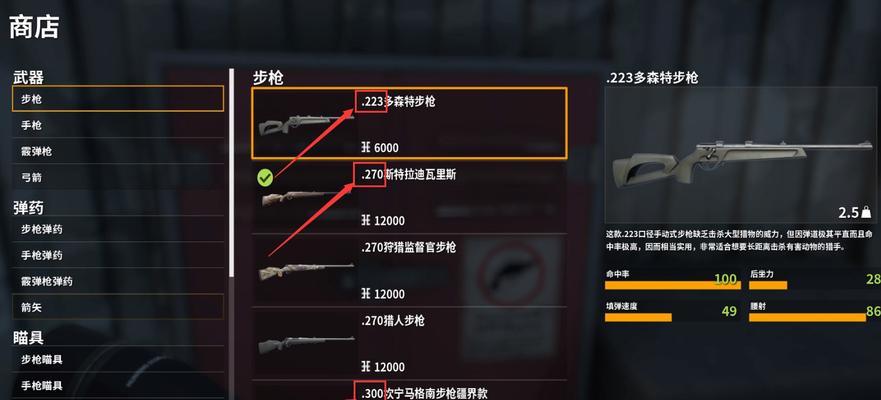Screen dimensions: 881x400
Task: Select the 箭矢 ammo category
Action: pyautogui.click(x=118, y=307)
